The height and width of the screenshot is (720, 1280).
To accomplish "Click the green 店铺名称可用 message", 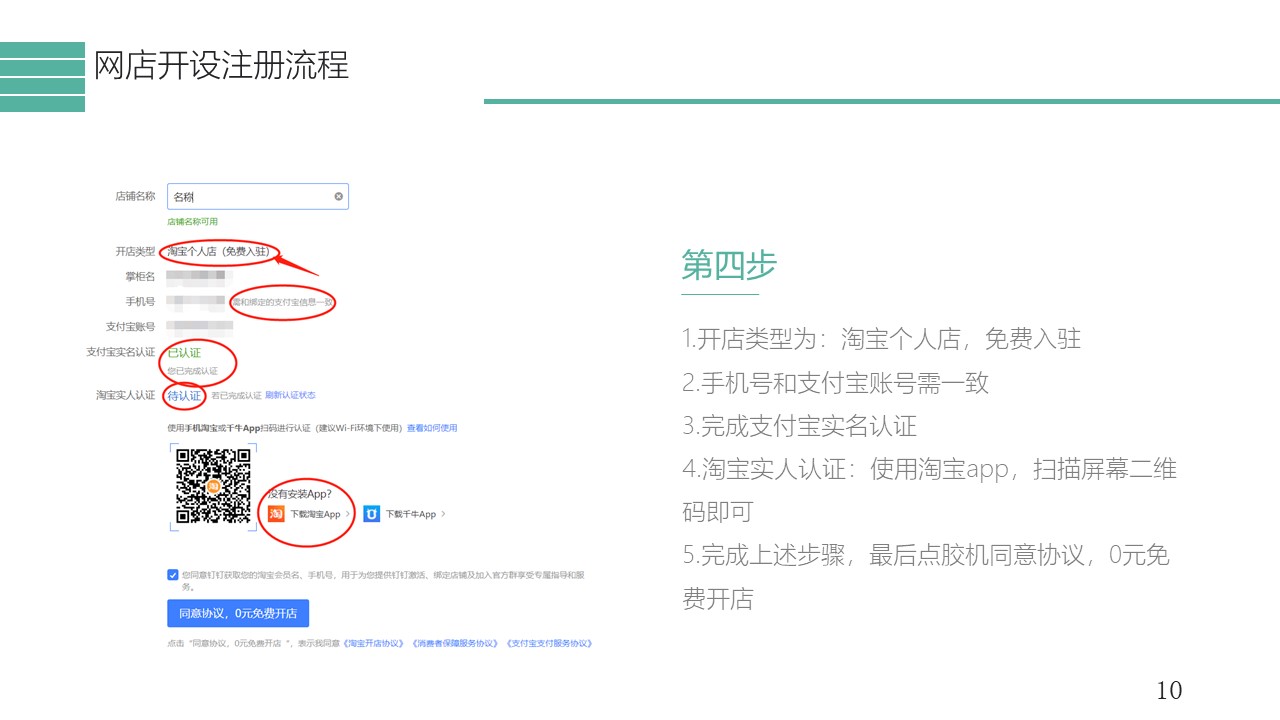I will pos(192,222).
